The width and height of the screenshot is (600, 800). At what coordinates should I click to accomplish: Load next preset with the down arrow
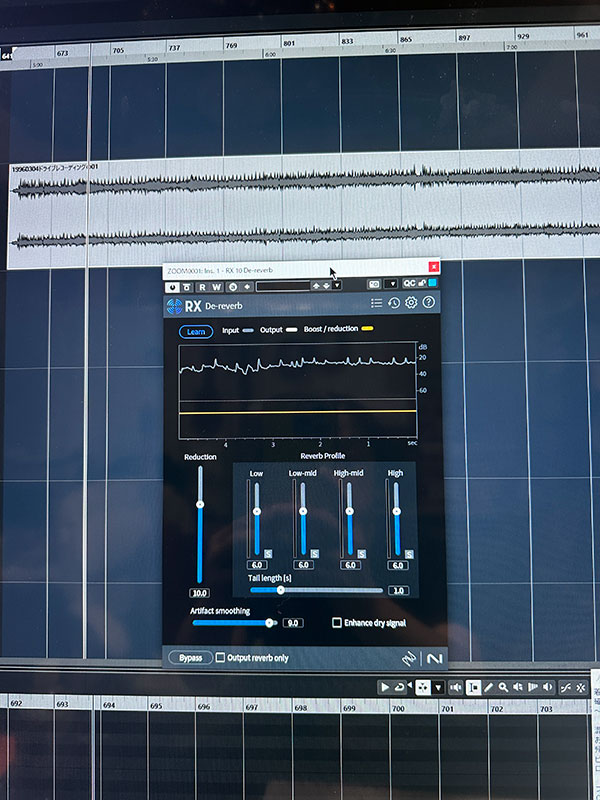[x=327, y=286]
